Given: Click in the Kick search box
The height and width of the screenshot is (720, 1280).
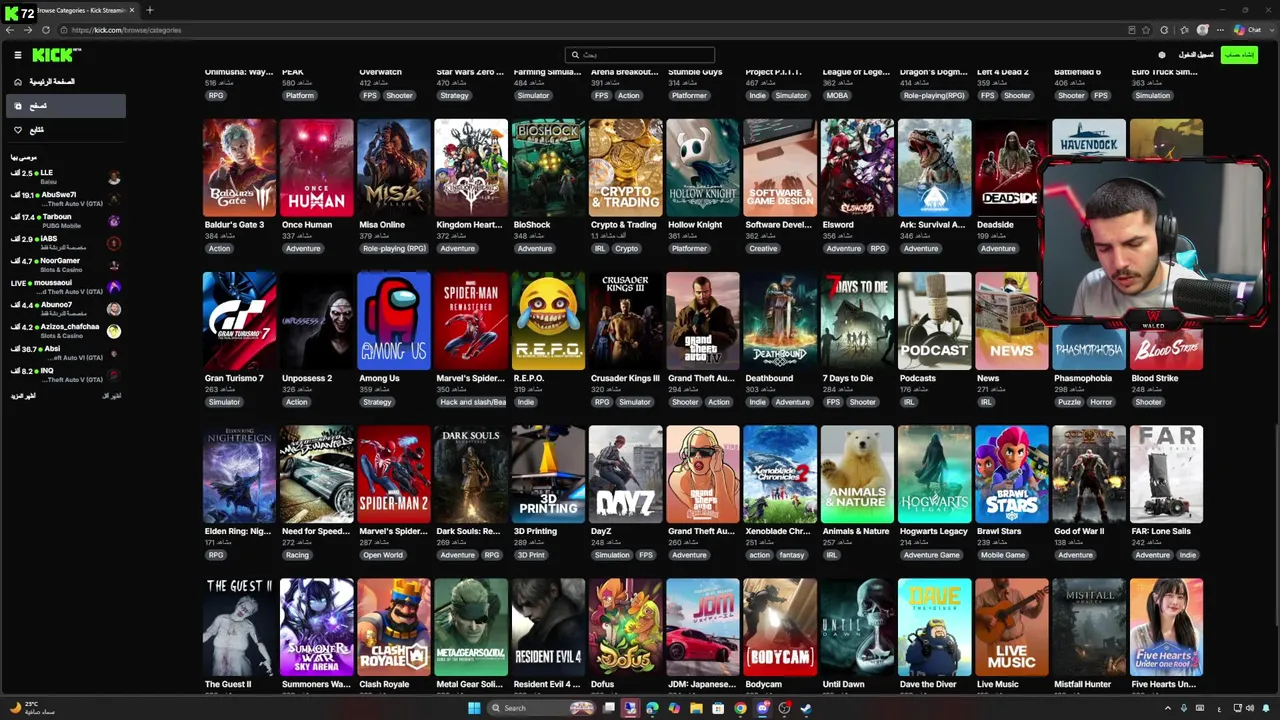Looking at the screenshot, I should (640, 55).
